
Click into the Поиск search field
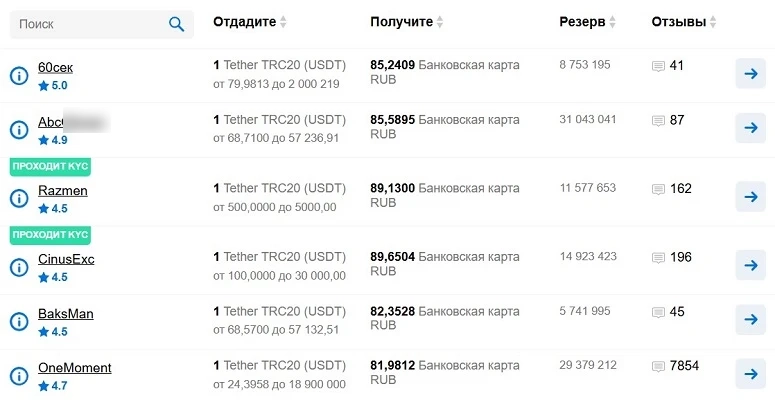[101, 24]
